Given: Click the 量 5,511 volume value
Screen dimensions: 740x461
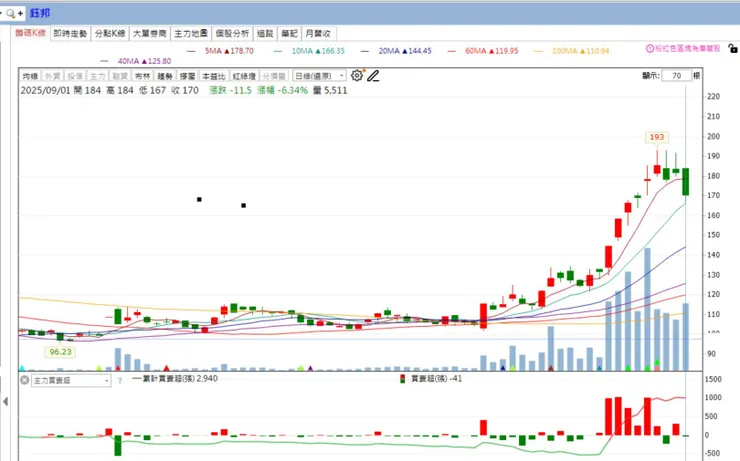Looking at the screenshot, I should (x=330, y=90).
